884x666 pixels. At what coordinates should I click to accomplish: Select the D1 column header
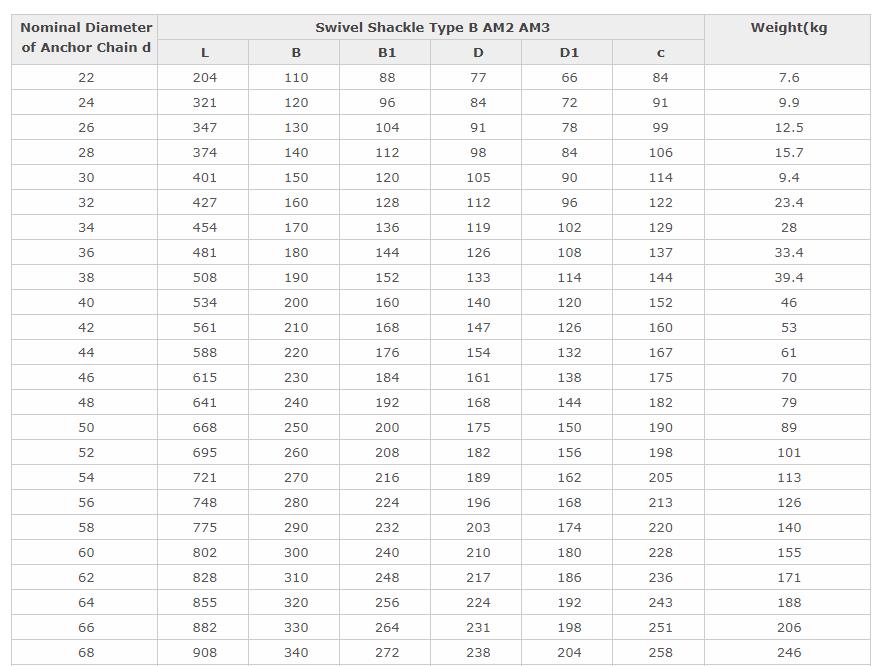click(x=568, y=52)
